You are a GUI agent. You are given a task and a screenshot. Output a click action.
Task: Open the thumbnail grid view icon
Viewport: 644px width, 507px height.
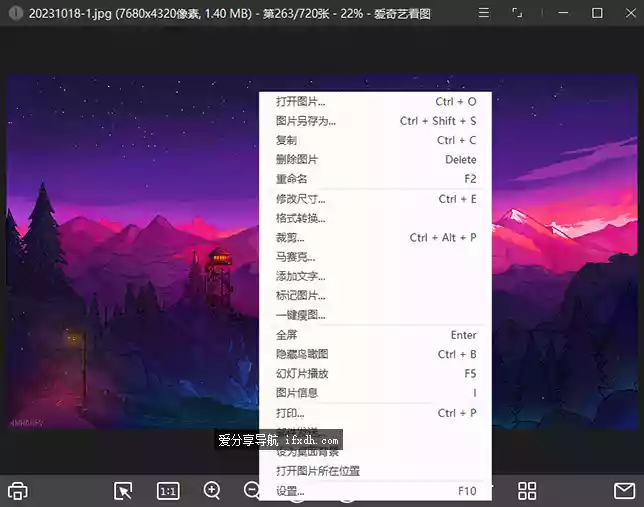(x=527, y=491)
